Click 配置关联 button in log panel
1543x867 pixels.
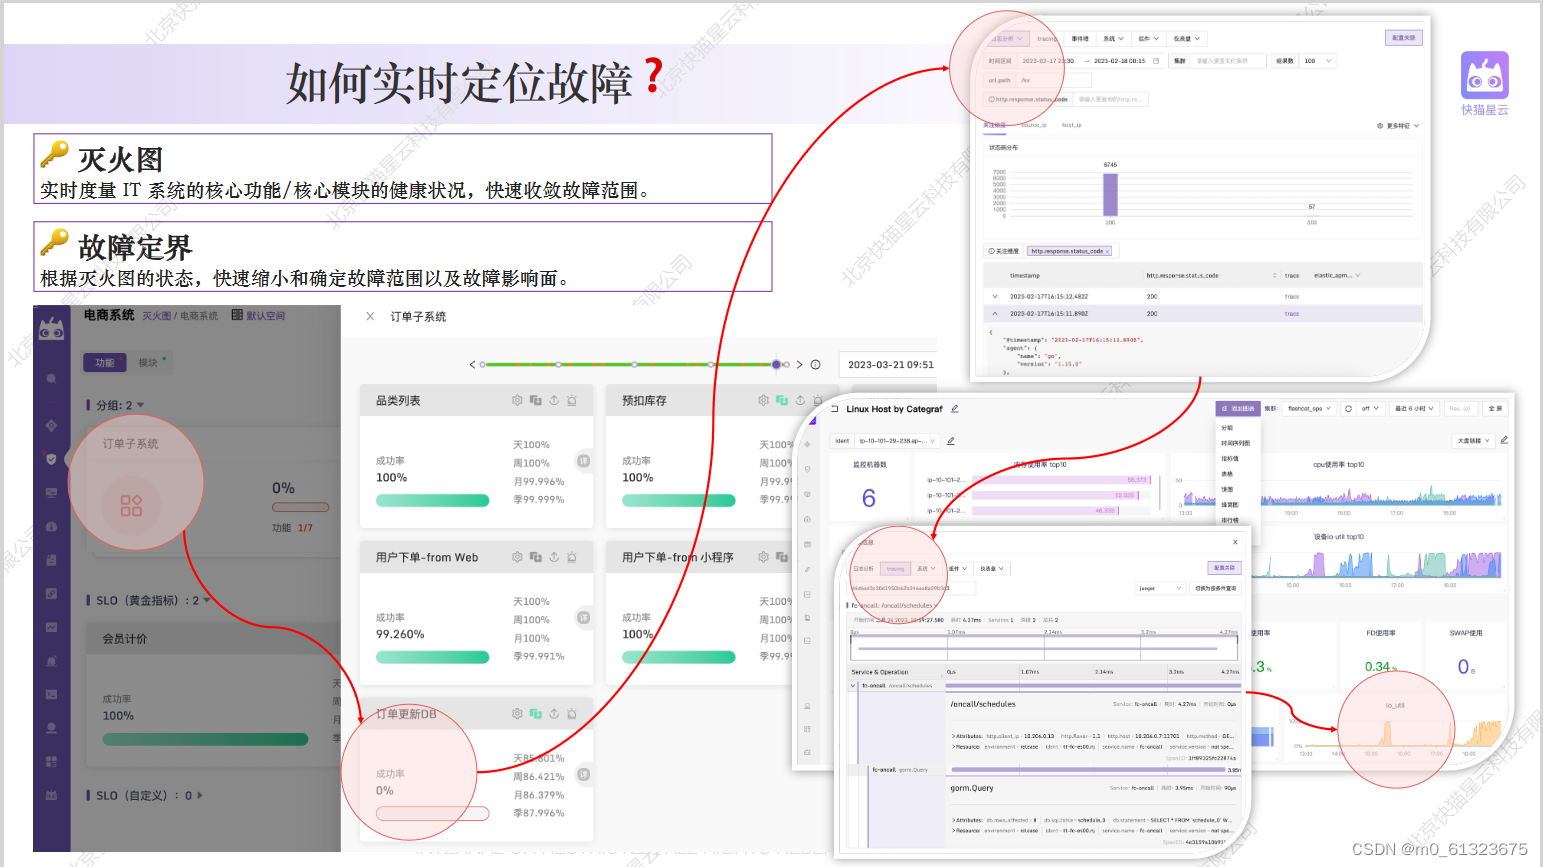[x=1402, y=37]
